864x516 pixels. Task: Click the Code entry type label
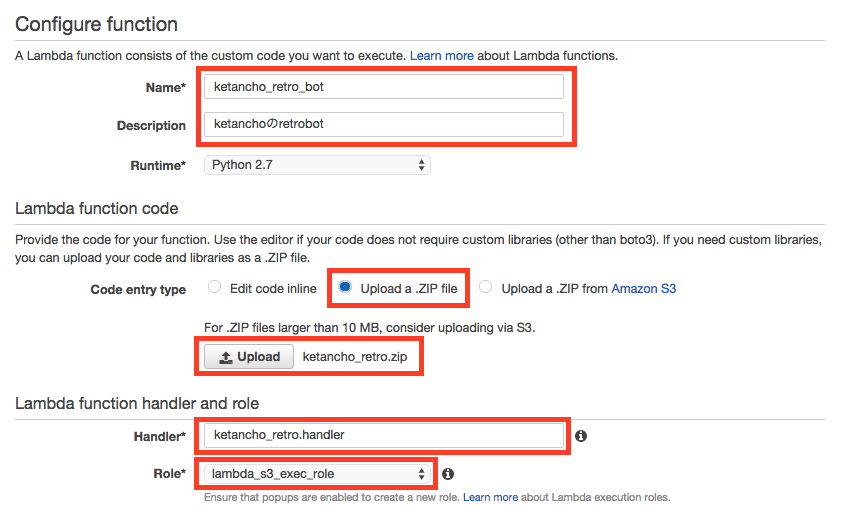(x=138, y=289)
